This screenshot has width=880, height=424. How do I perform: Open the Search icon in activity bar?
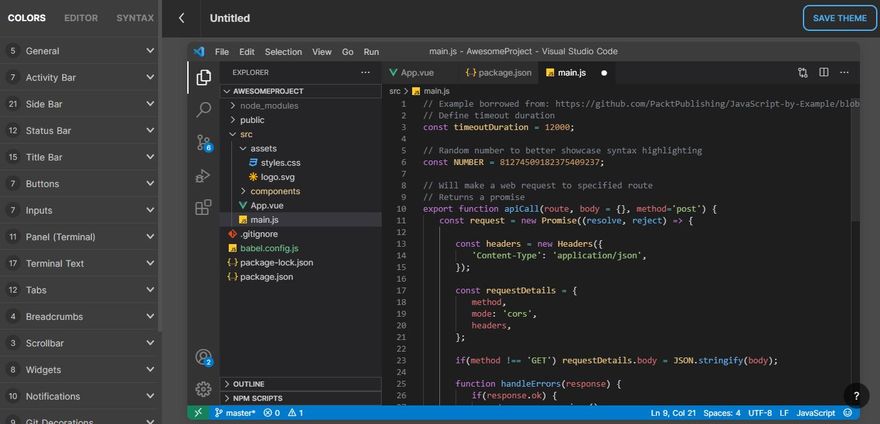pyautogui.click(x=204, y=109)
